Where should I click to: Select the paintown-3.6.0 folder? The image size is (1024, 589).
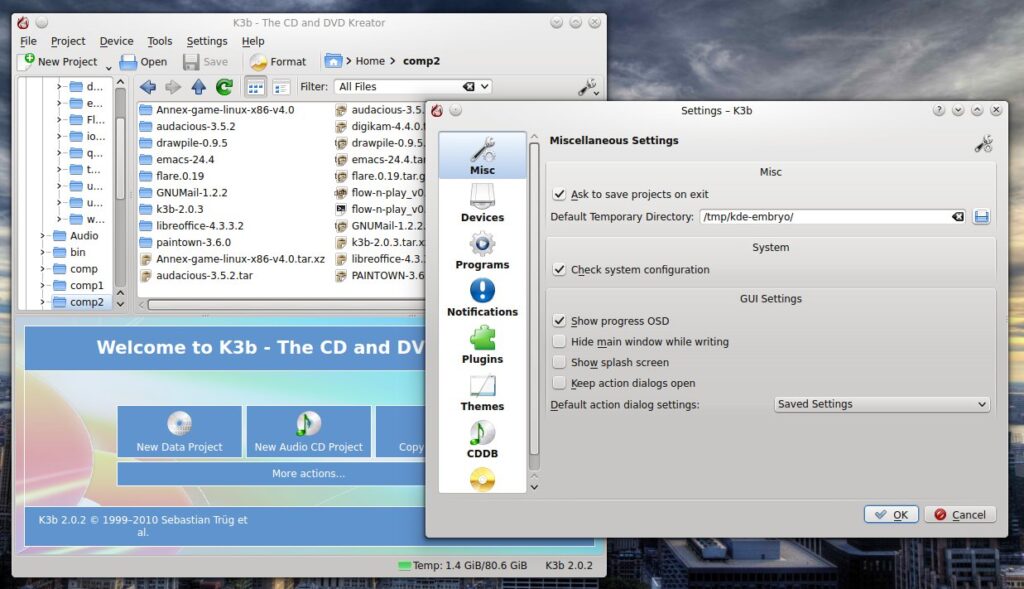click(x=185, y=242)
